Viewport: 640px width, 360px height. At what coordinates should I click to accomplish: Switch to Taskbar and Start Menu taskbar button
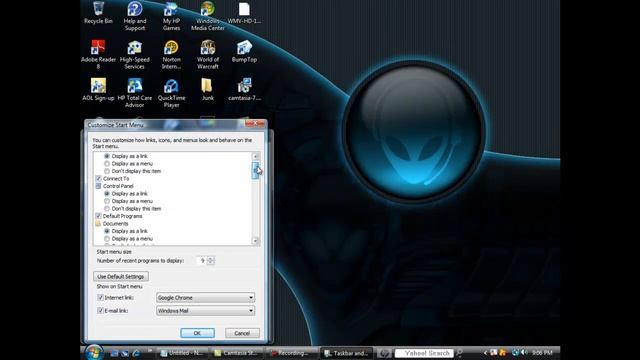pos(346,353)
